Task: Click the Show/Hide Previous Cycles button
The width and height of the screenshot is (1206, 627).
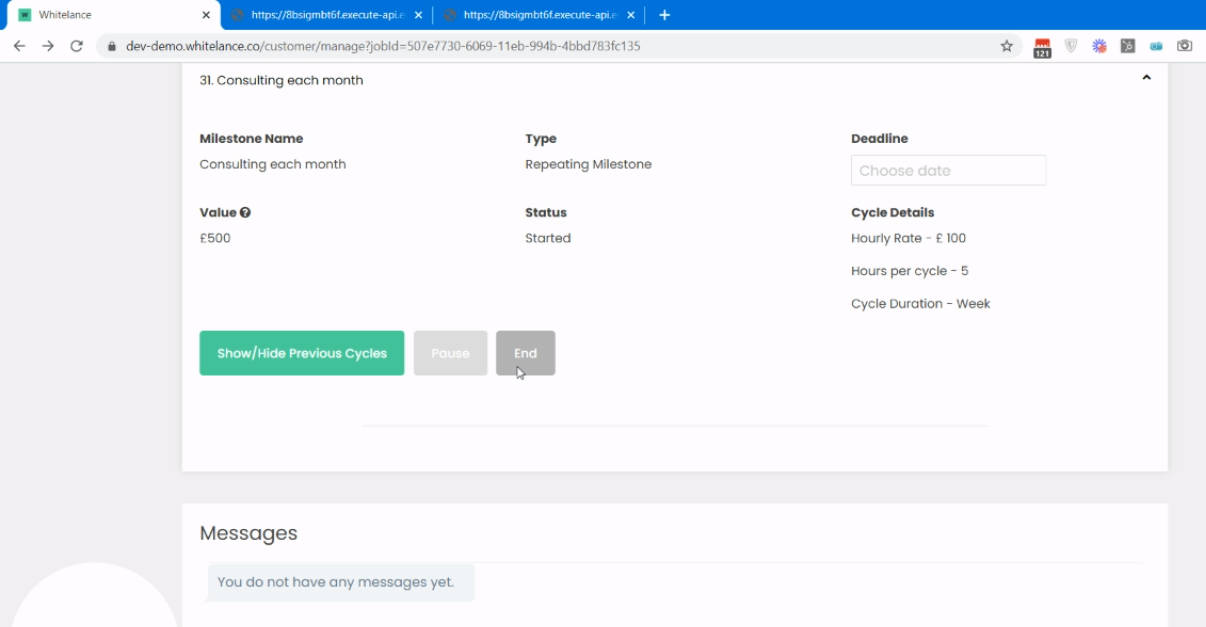Action: pyautogui.click(x=302, y=353)
